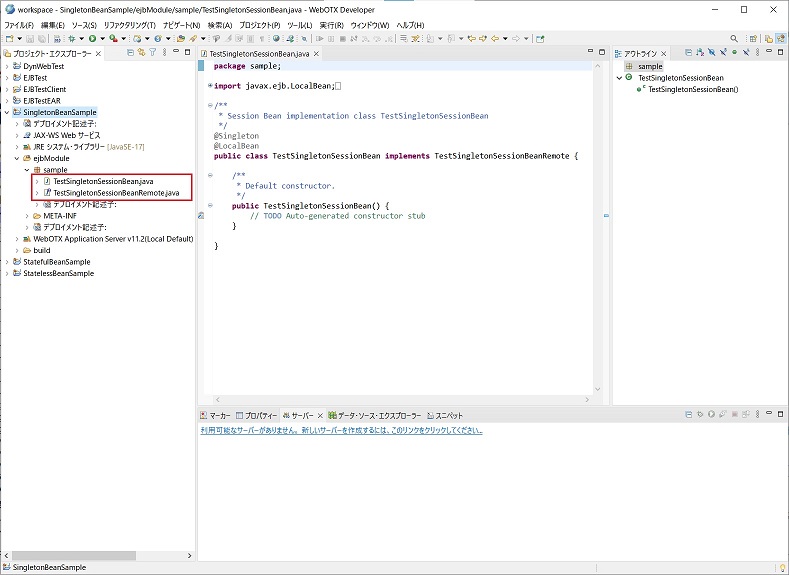The height and width of the screenshot is (575, 789).
Task: Expand the StatefulBeanSample project
Action: (7, 262)
